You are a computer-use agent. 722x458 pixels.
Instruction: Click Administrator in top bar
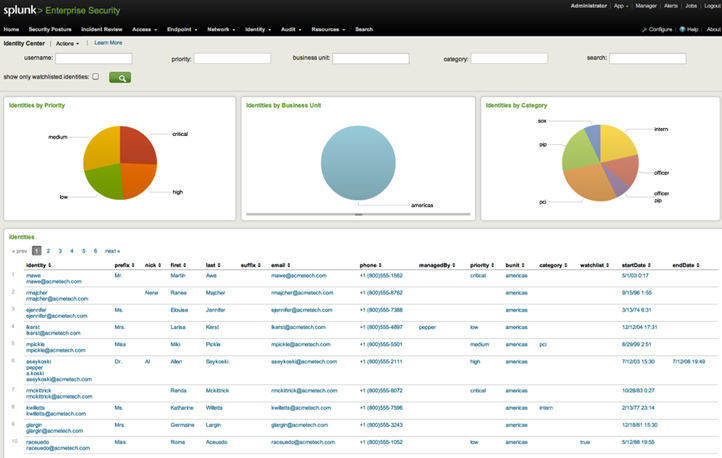[x=588, y=6]
